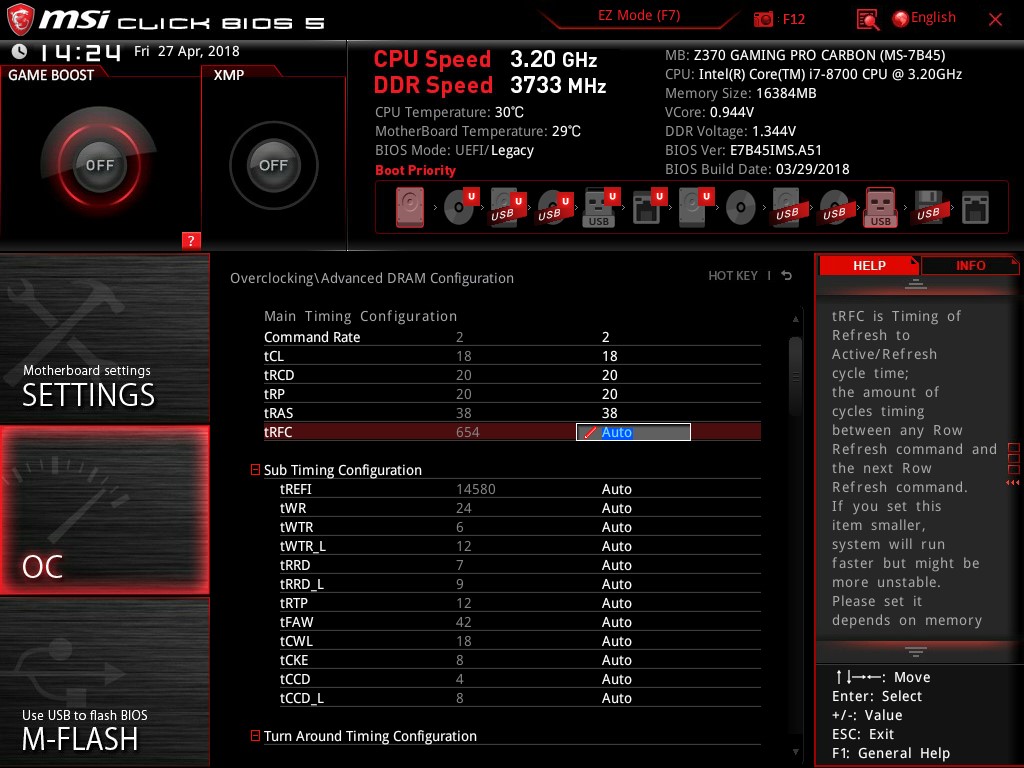
Task: Open the SETTINGS motherboard settings section
Action: tap(104, 338)
